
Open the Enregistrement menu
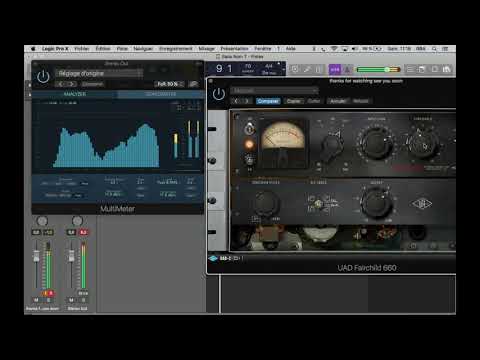[x=176, y=49]
